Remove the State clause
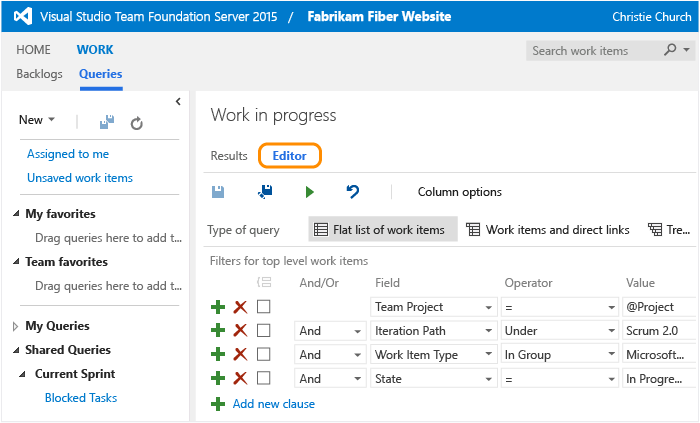The width and height of the screenshot is (700, 423). (241, 378)
